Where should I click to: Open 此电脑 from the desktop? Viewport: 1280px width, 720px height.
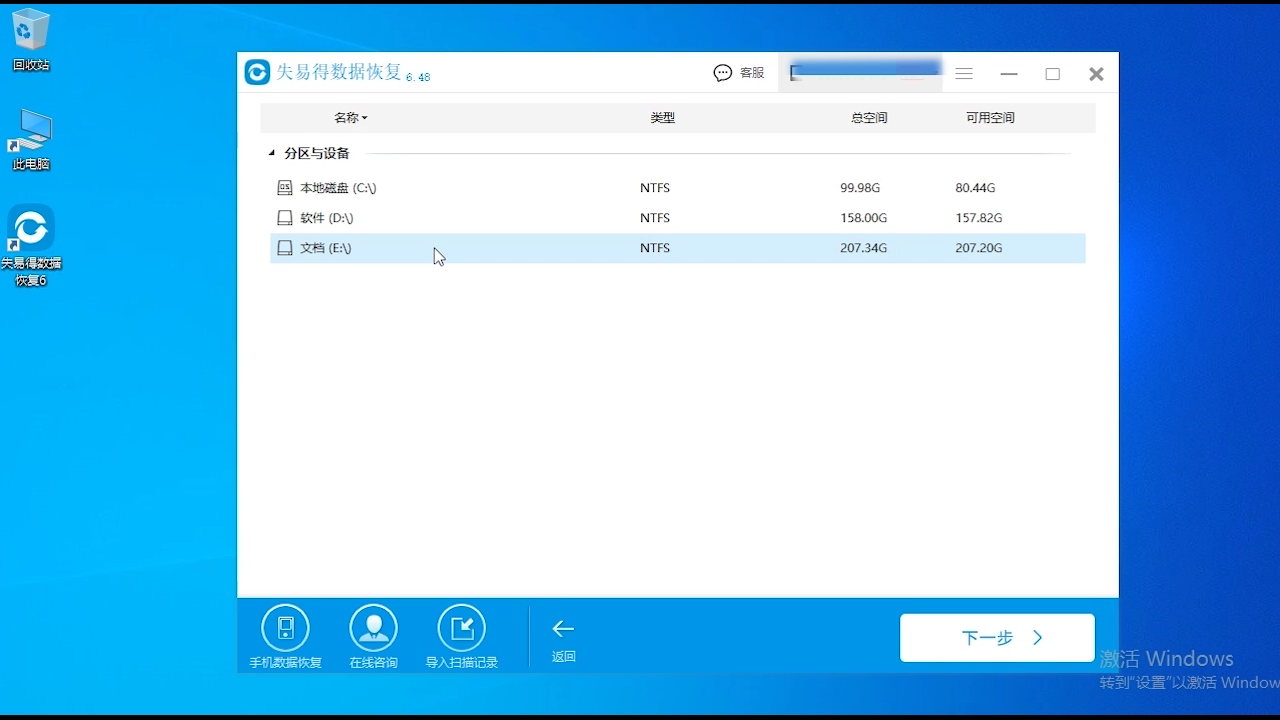coord(30,130)
